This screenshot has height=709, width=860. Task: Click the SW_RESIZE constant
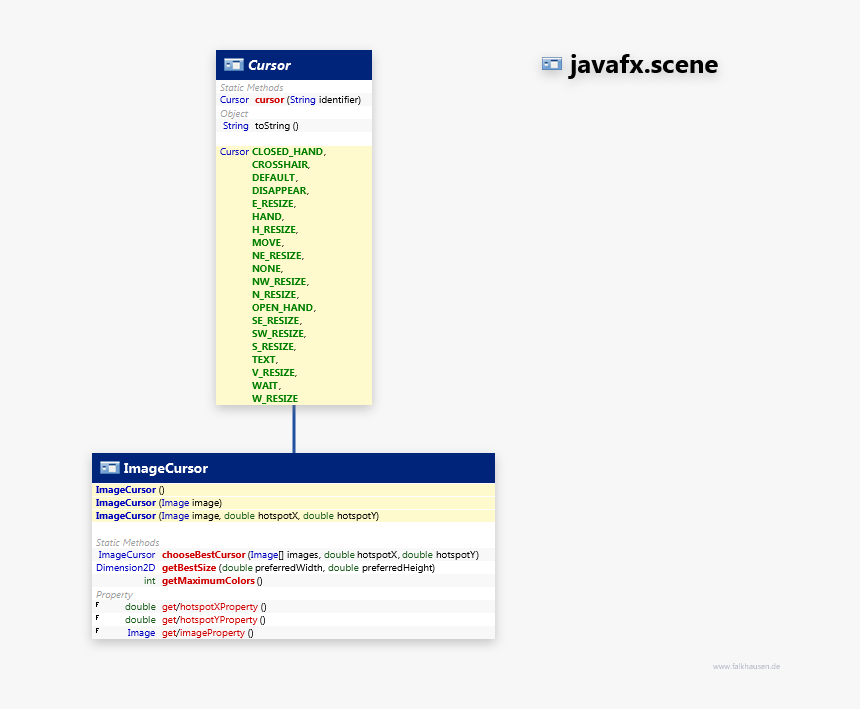(x=279, y=333)
